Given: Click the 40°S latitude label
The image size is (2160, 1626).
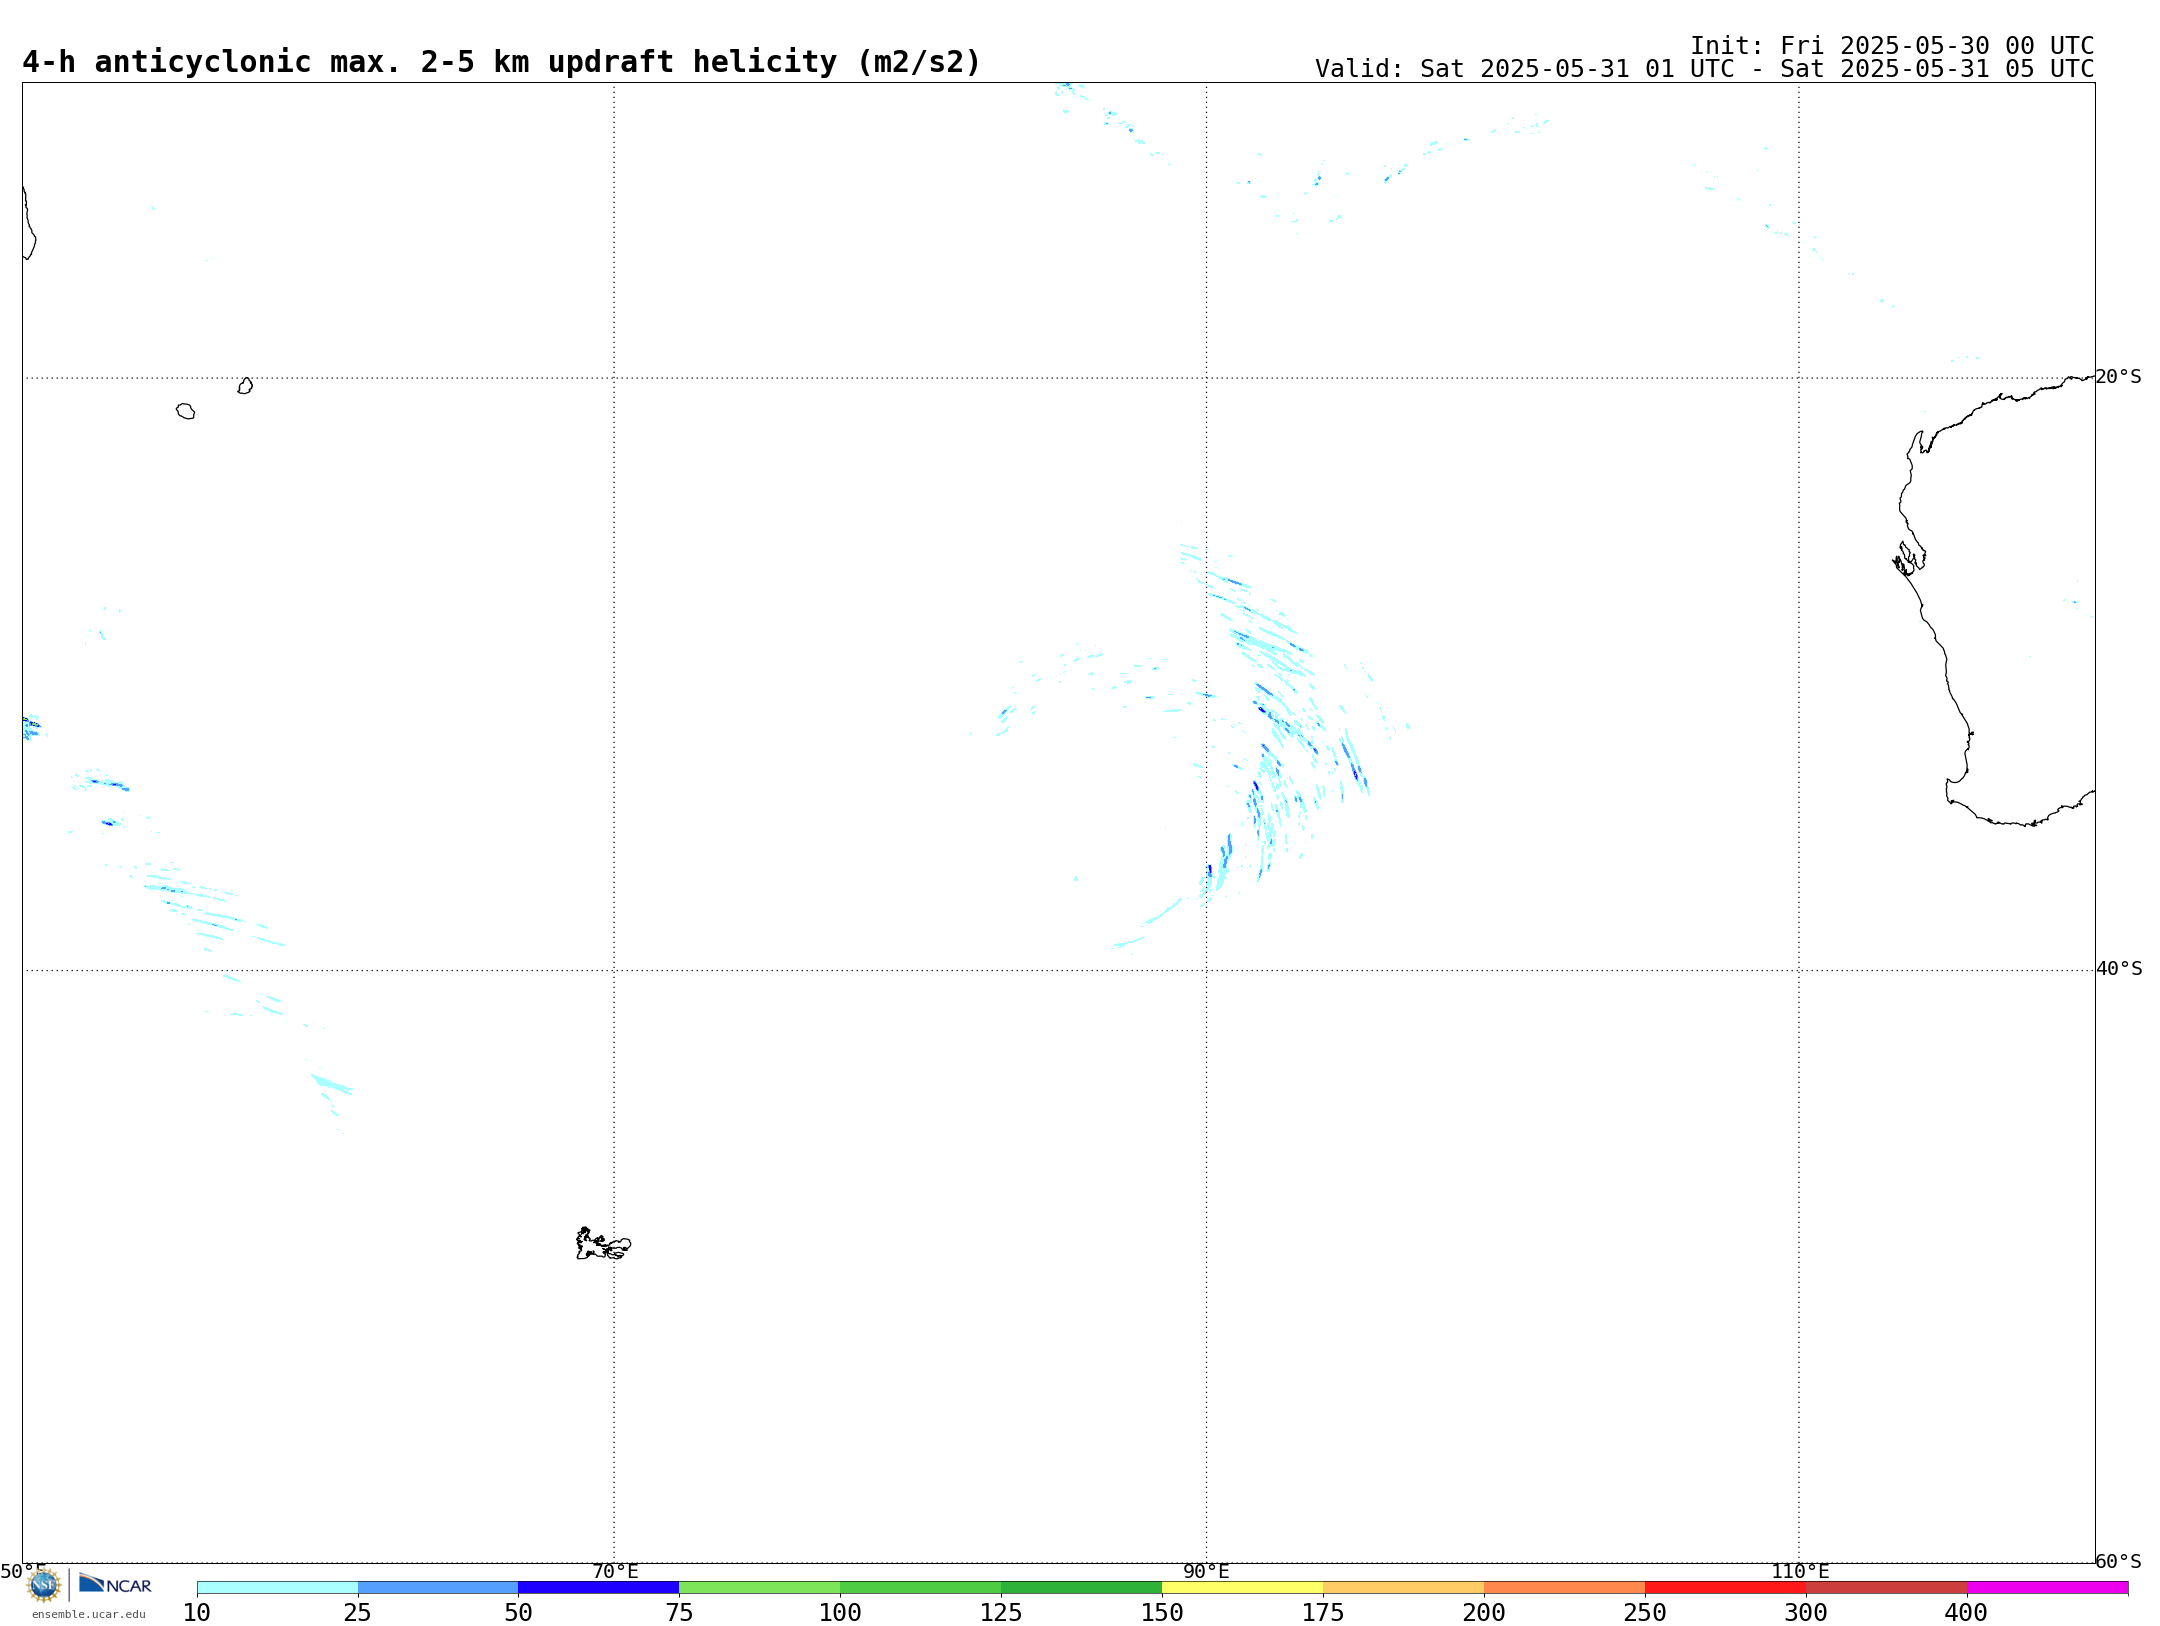Looking at the screenshot, I should [2119, 969].
